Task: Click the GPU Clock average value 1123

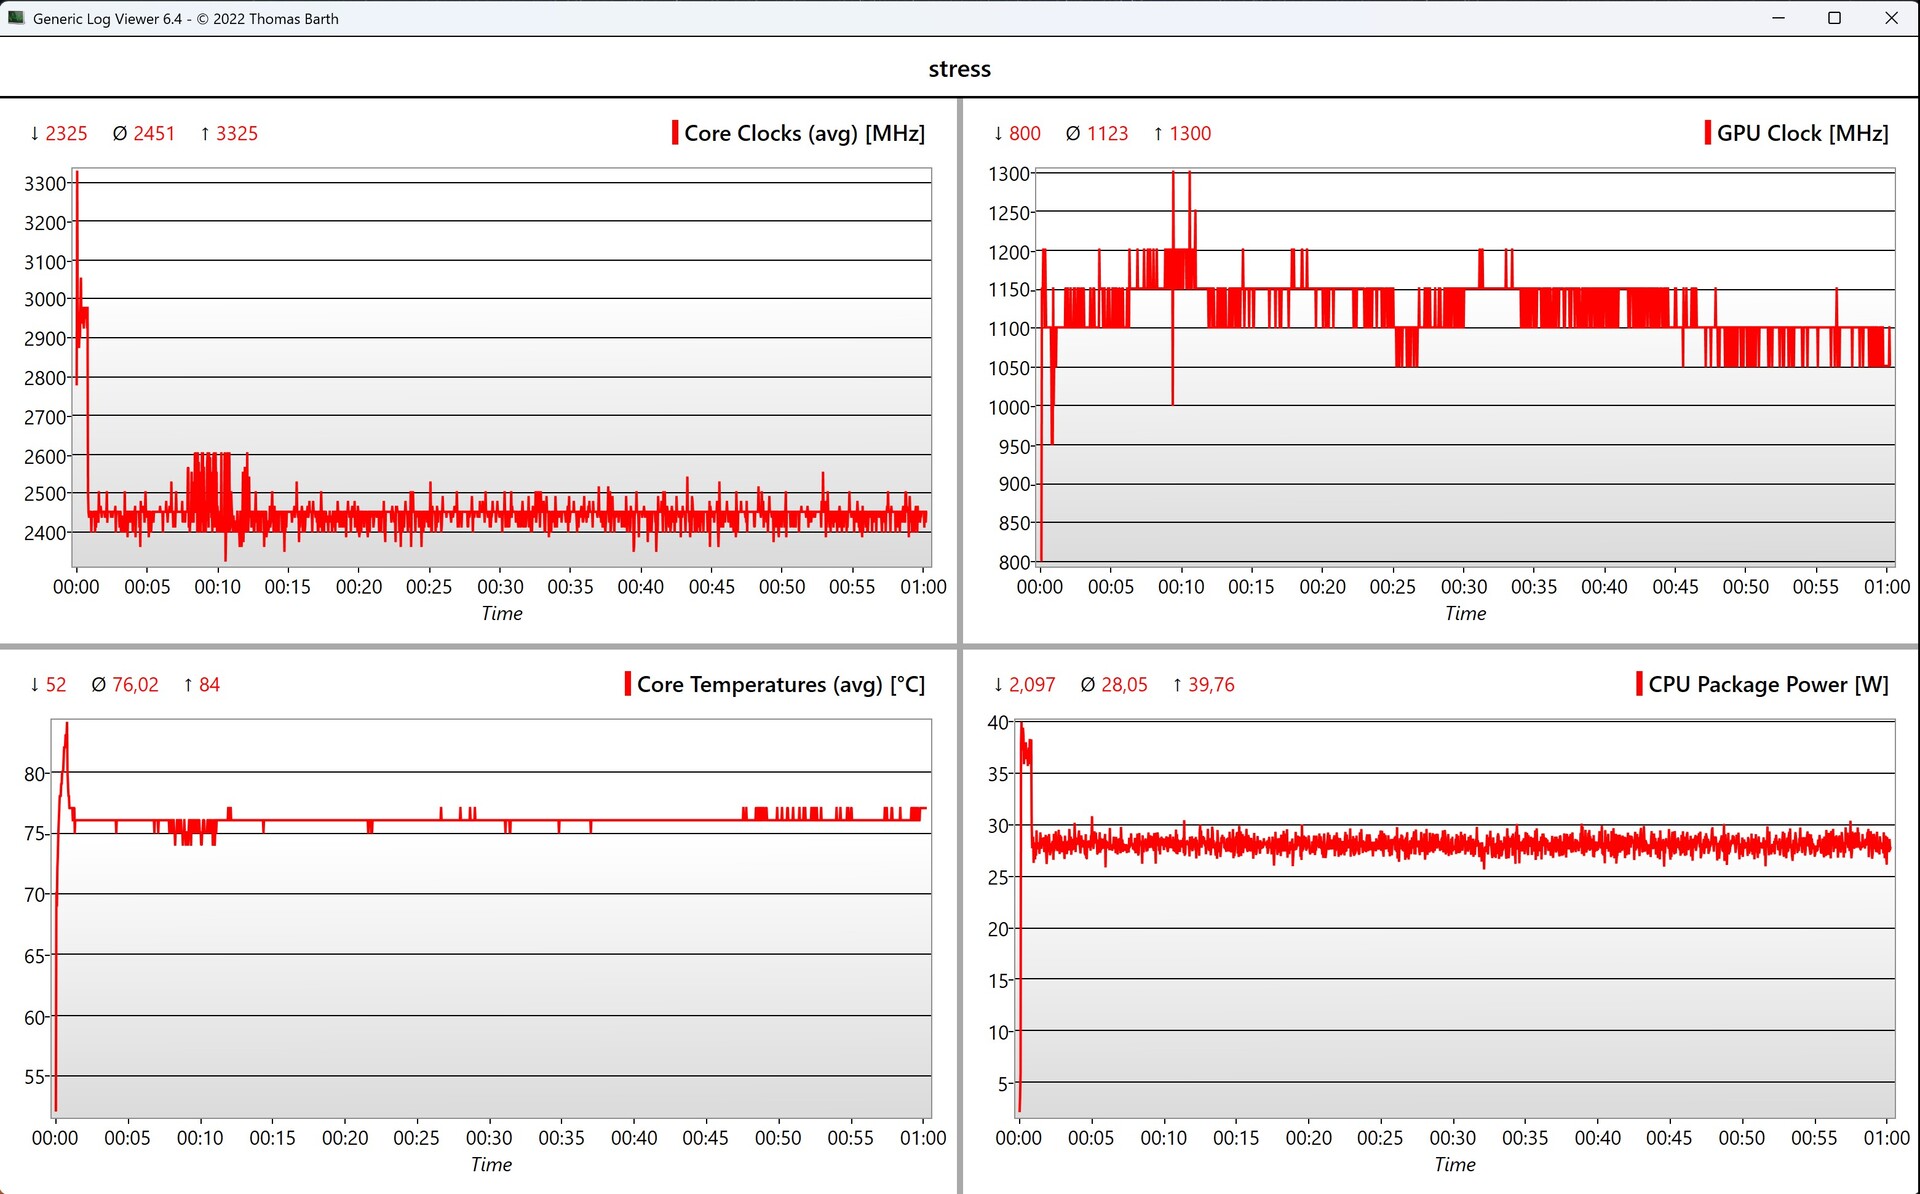Action: 1107,133
